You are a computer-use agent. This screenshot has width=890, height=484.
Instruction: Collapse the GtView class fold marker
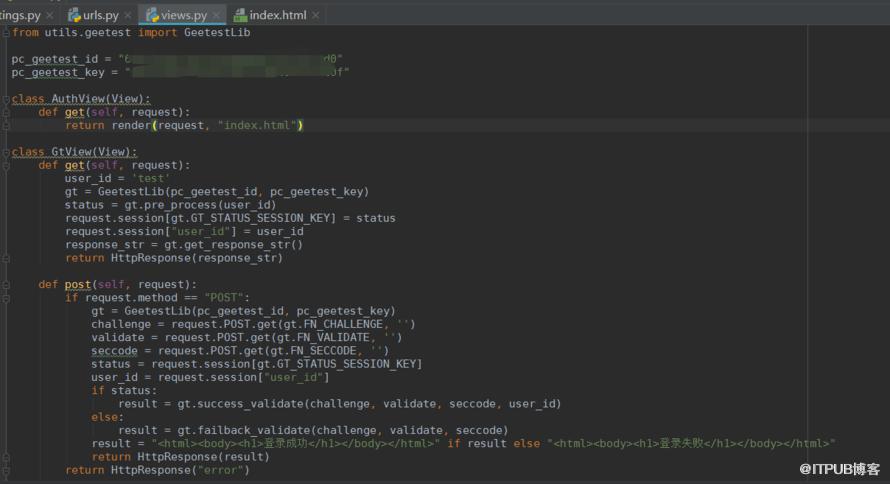(6, 152)
